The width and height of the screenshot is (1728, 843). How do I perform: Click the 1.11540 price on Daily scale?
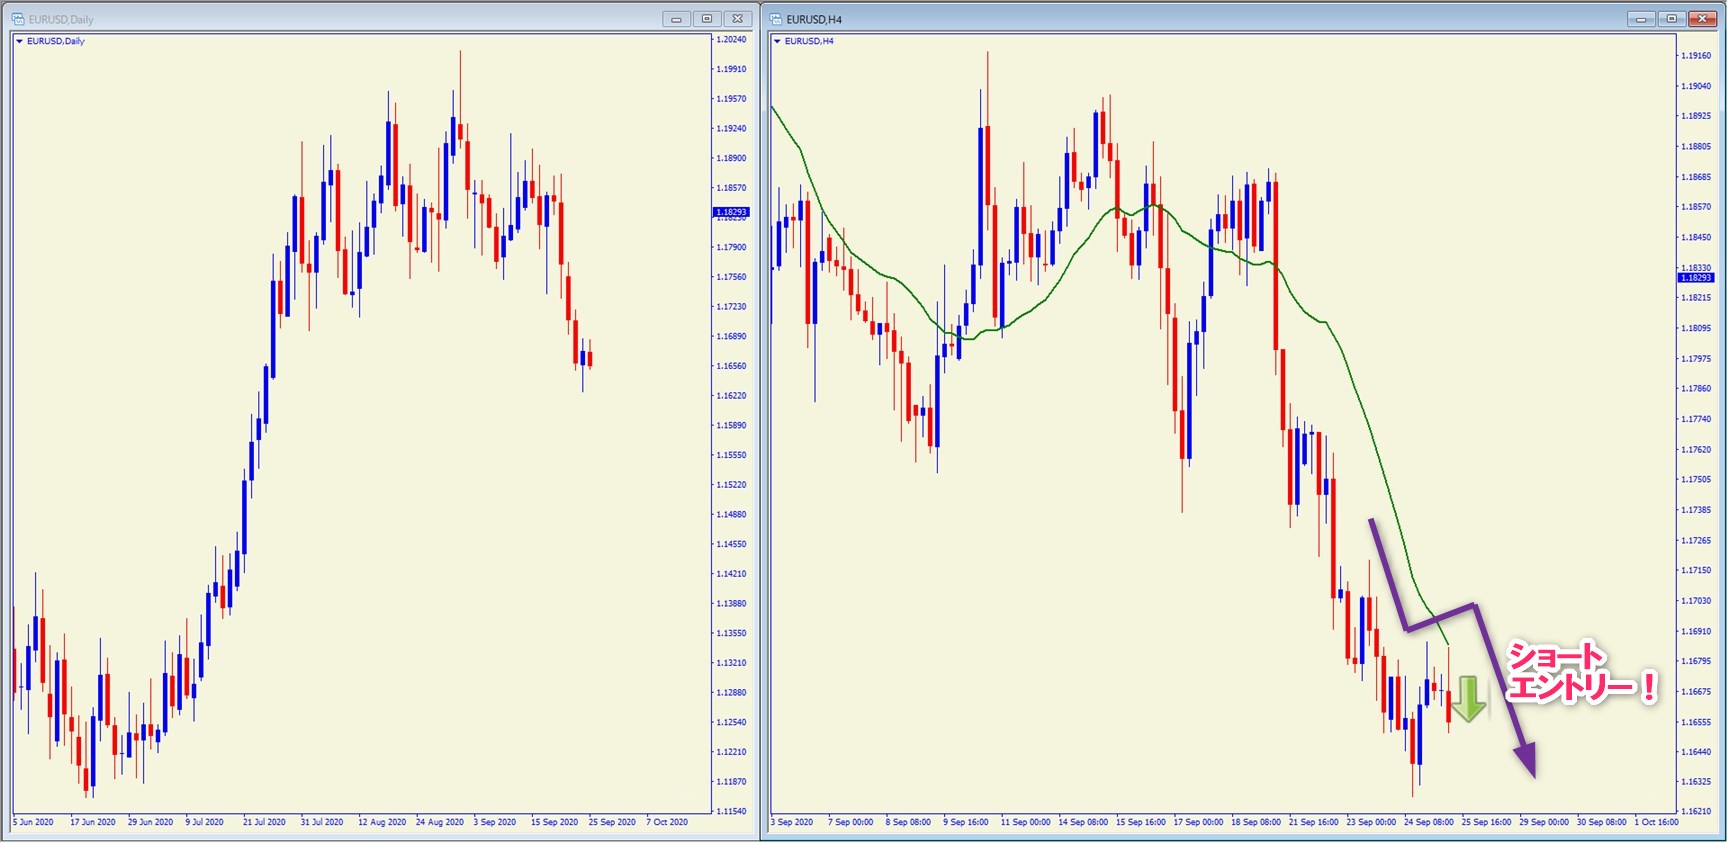732,811
